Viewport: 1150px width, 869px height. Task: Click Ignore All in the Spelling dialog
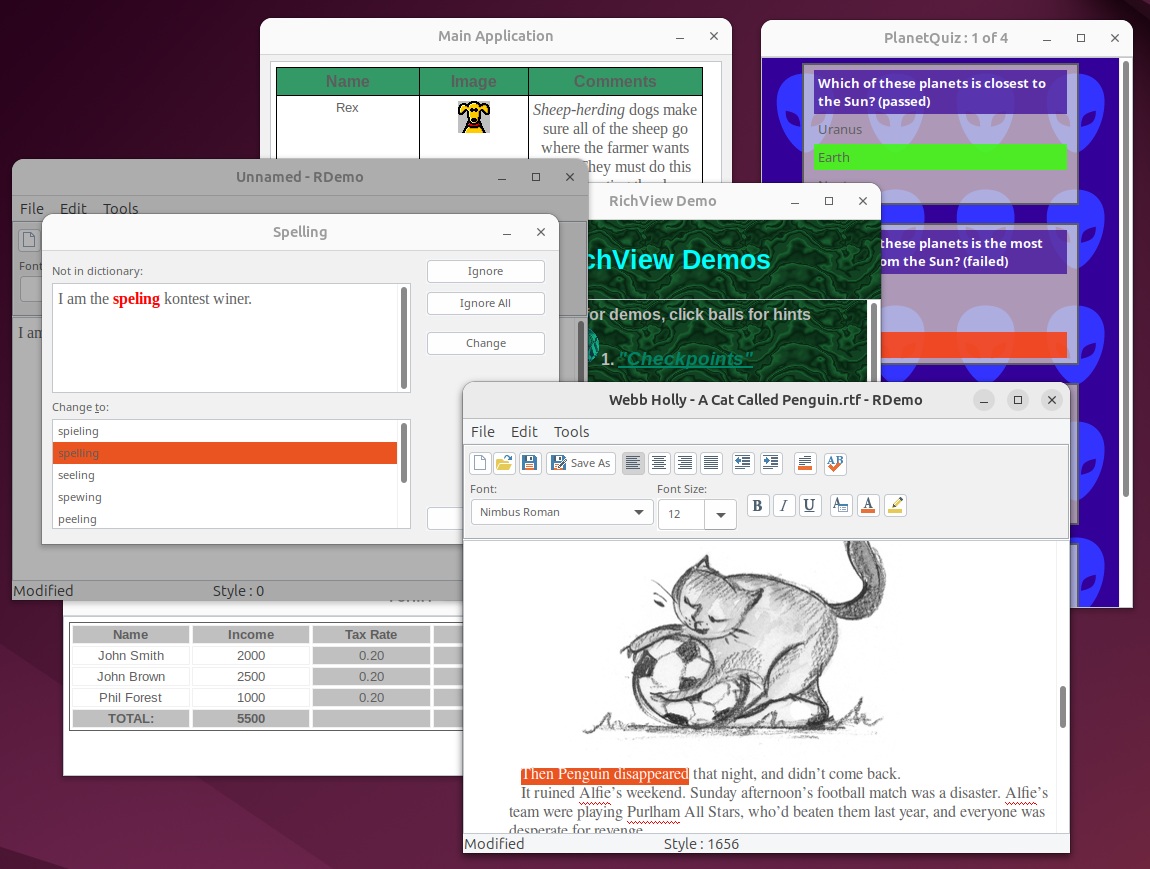pyautogui.click(x=485, y=303)
